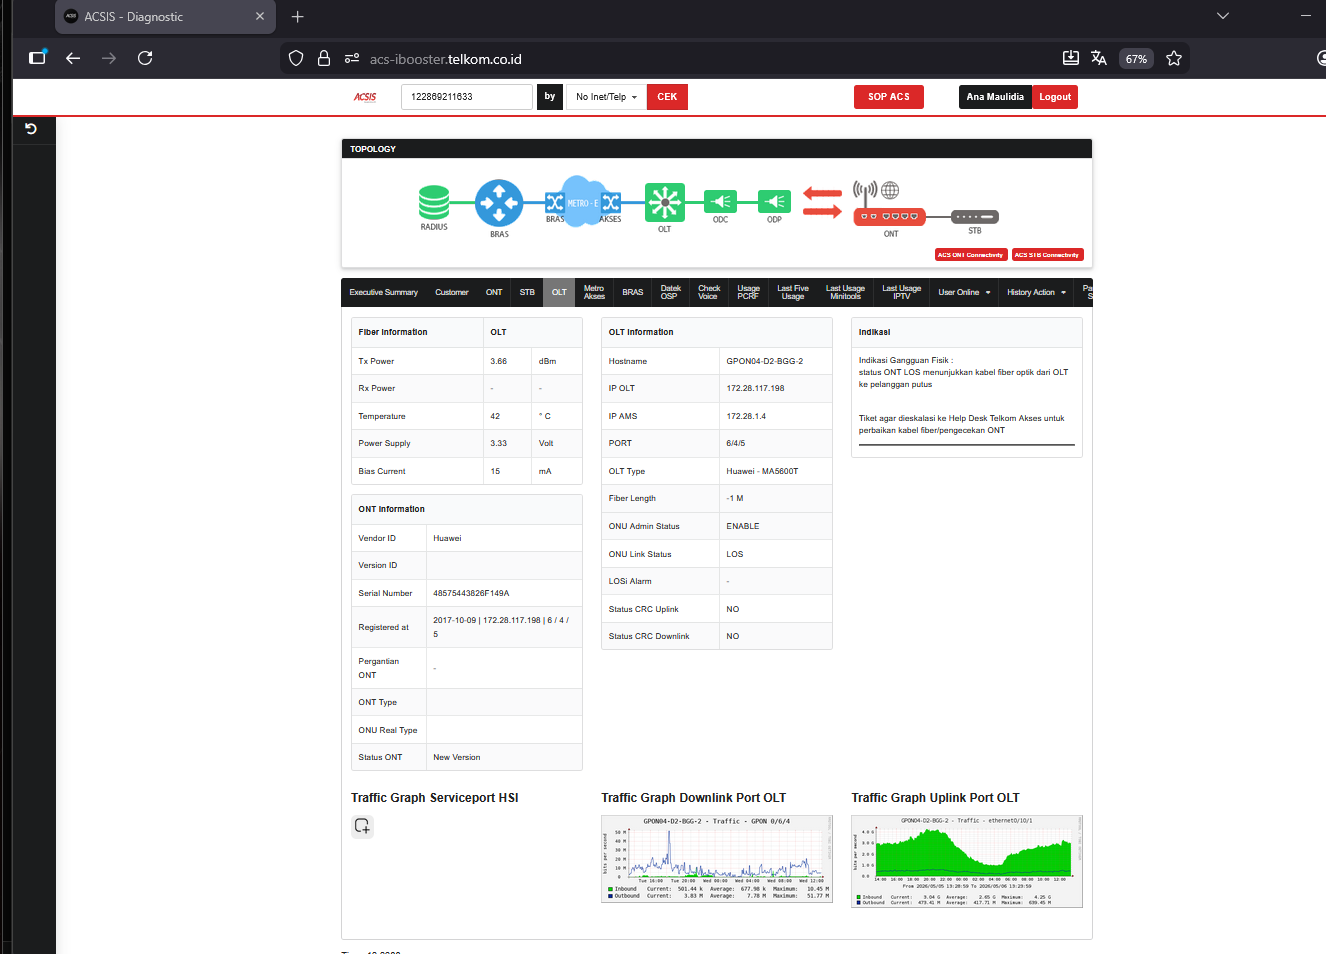Click the site security padlock icon

(x=324, y=59)
